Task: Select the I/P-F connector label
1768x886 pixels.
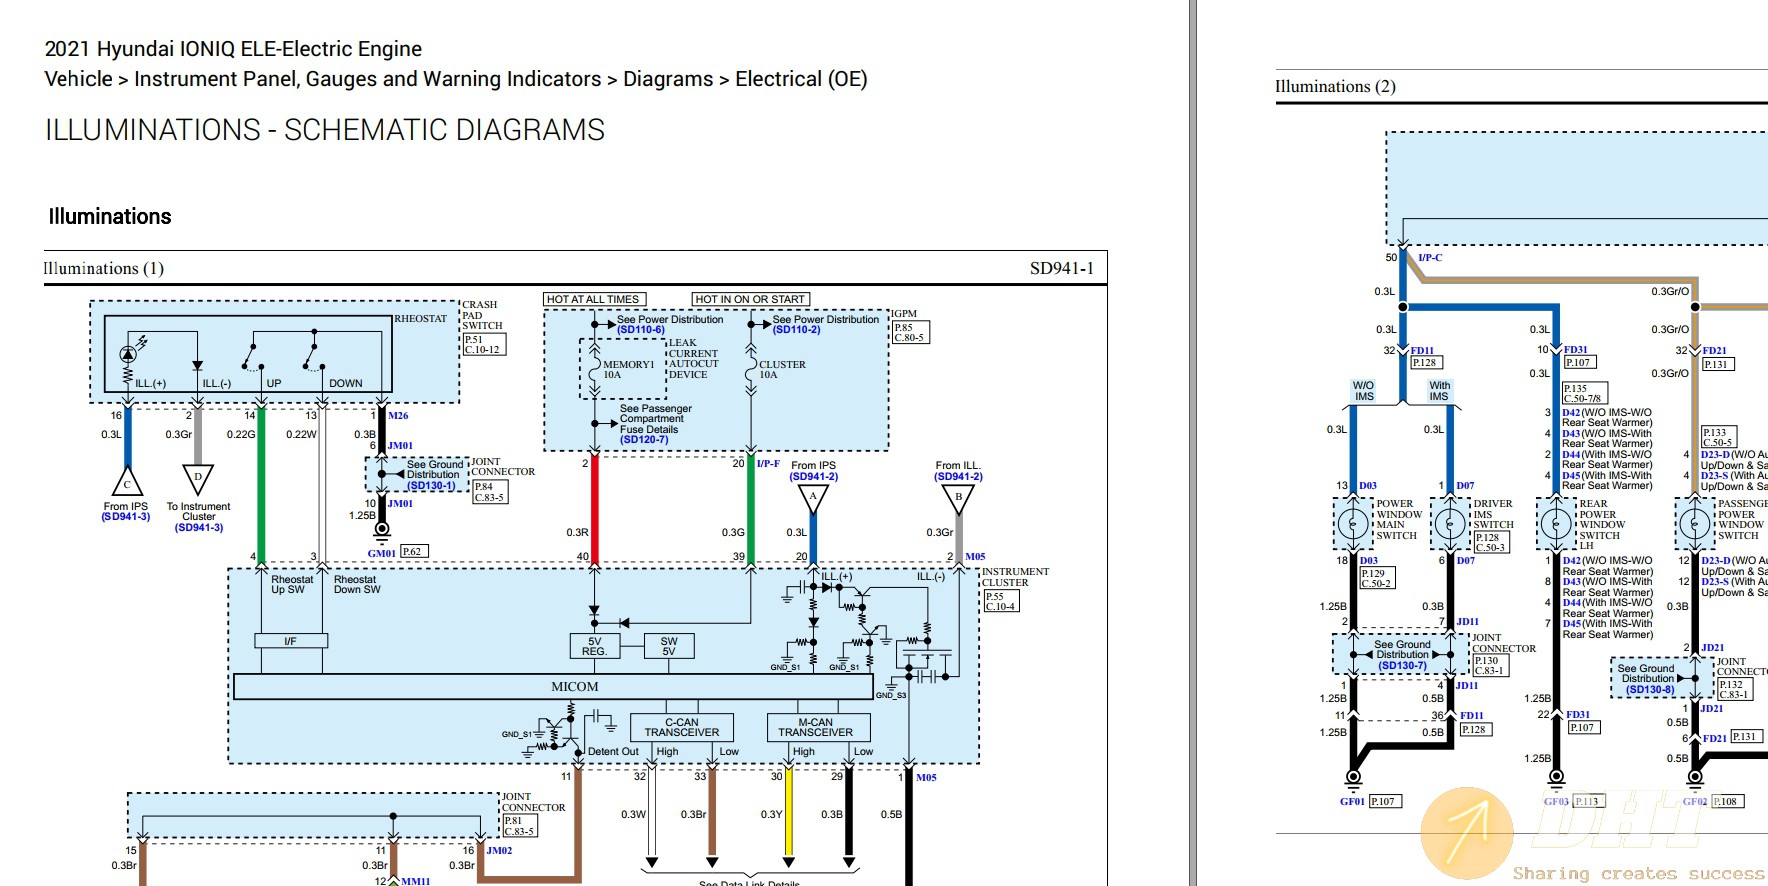Action: [768, 464]
